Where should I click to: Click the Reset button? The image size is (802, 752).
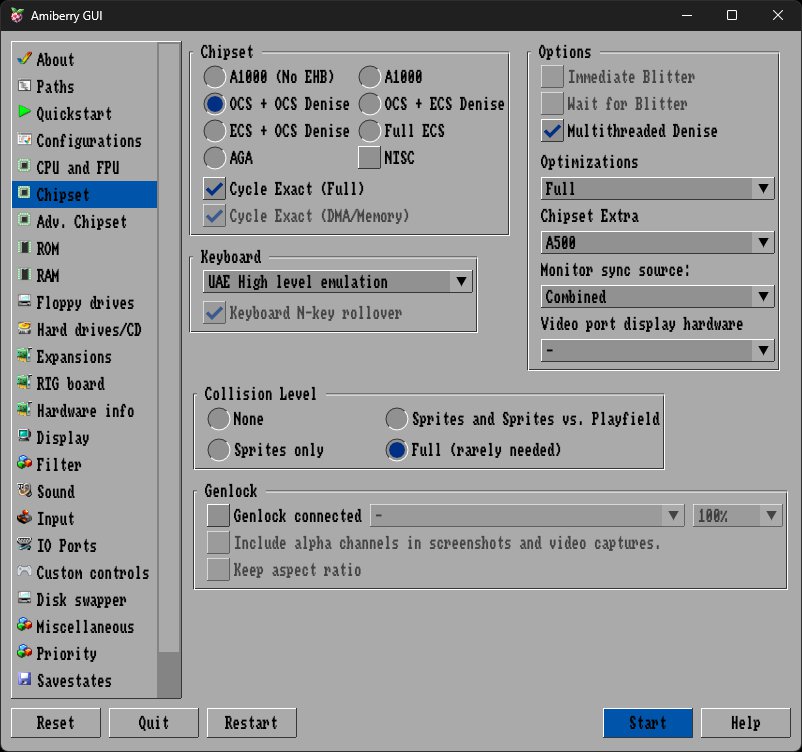(x=56, y=722)
